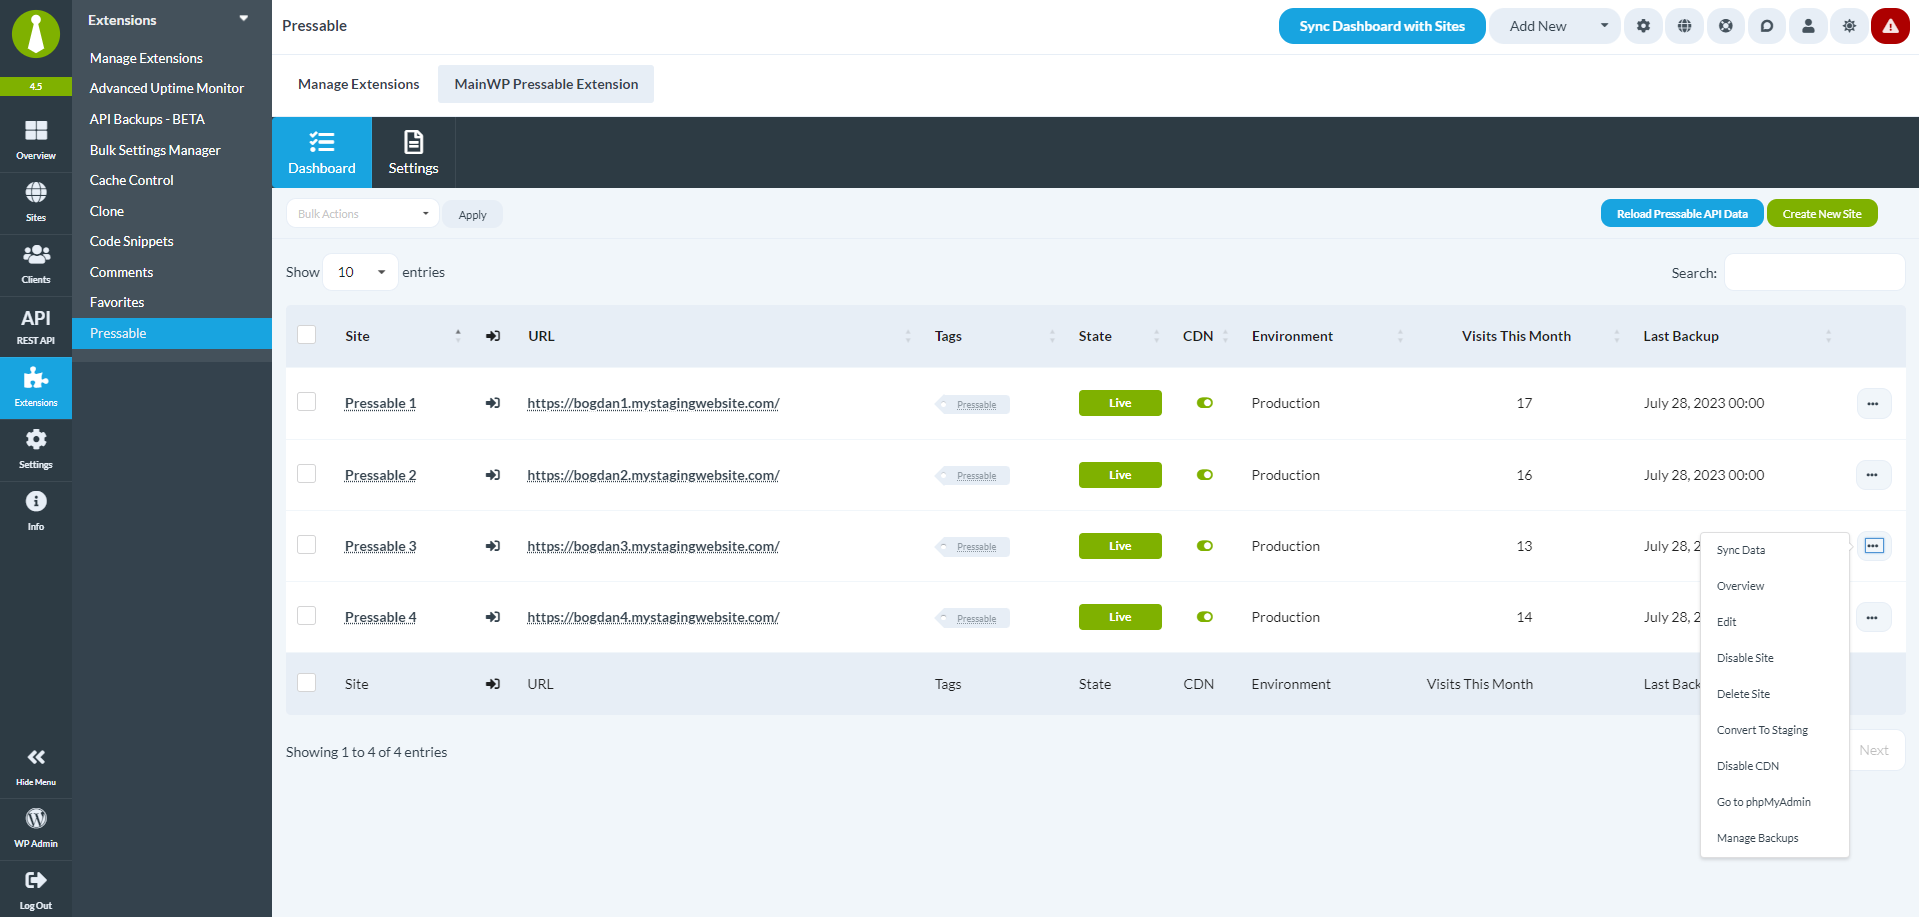Click the red warning alert icon
Viewport: 1919px width, 917px height.
(x=1890, y=26)
